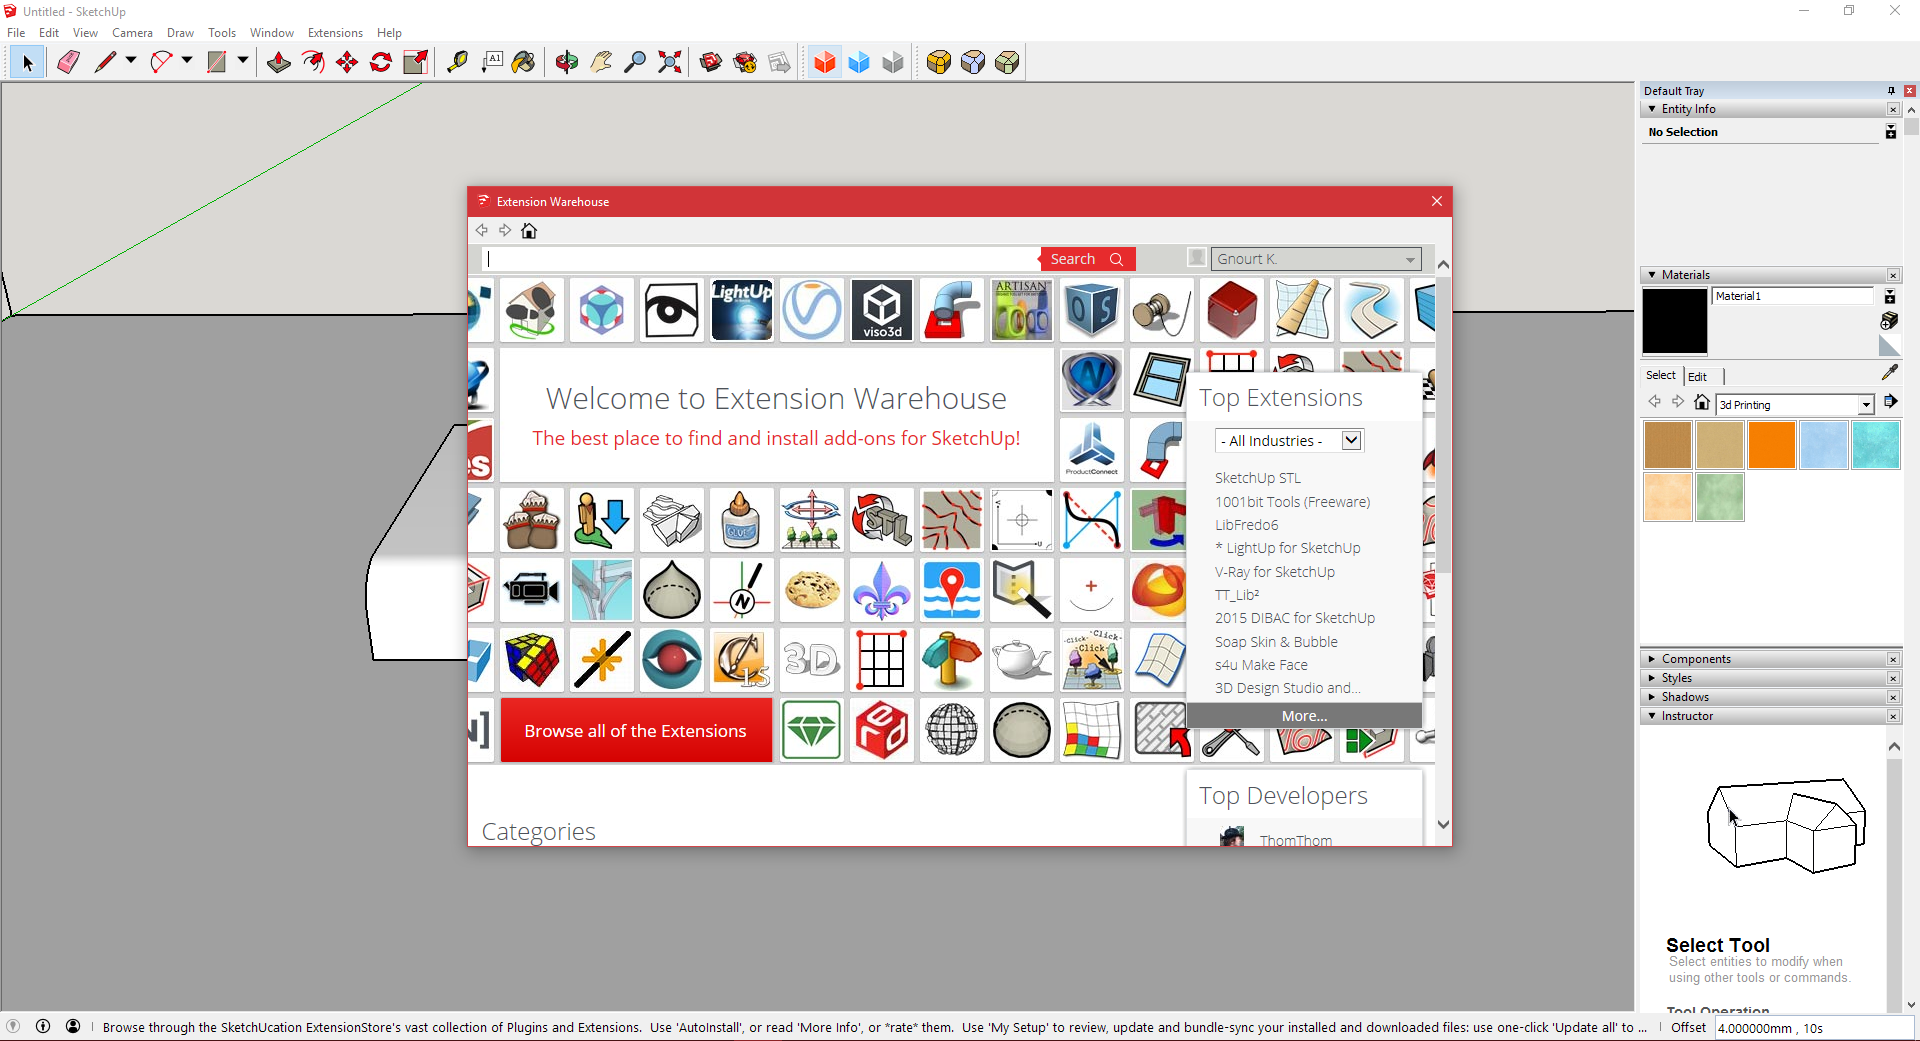This screenshot has width=1920, height=1041.
Task: Open the Gnourt K. user dropdown
Action: coord(1316,259)
